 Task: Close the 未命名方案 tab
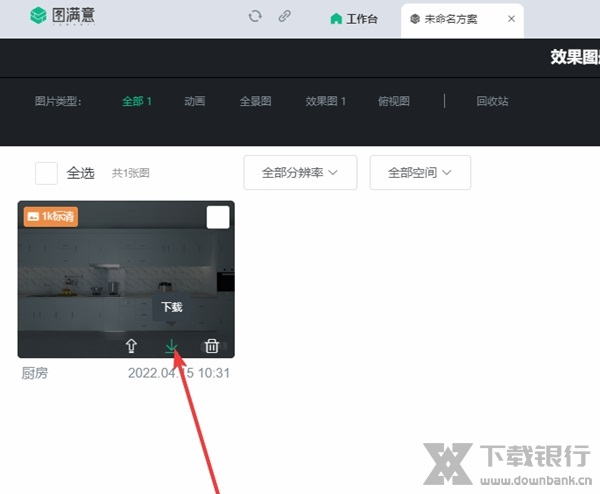pyautogui.click(x=511, y=19)
